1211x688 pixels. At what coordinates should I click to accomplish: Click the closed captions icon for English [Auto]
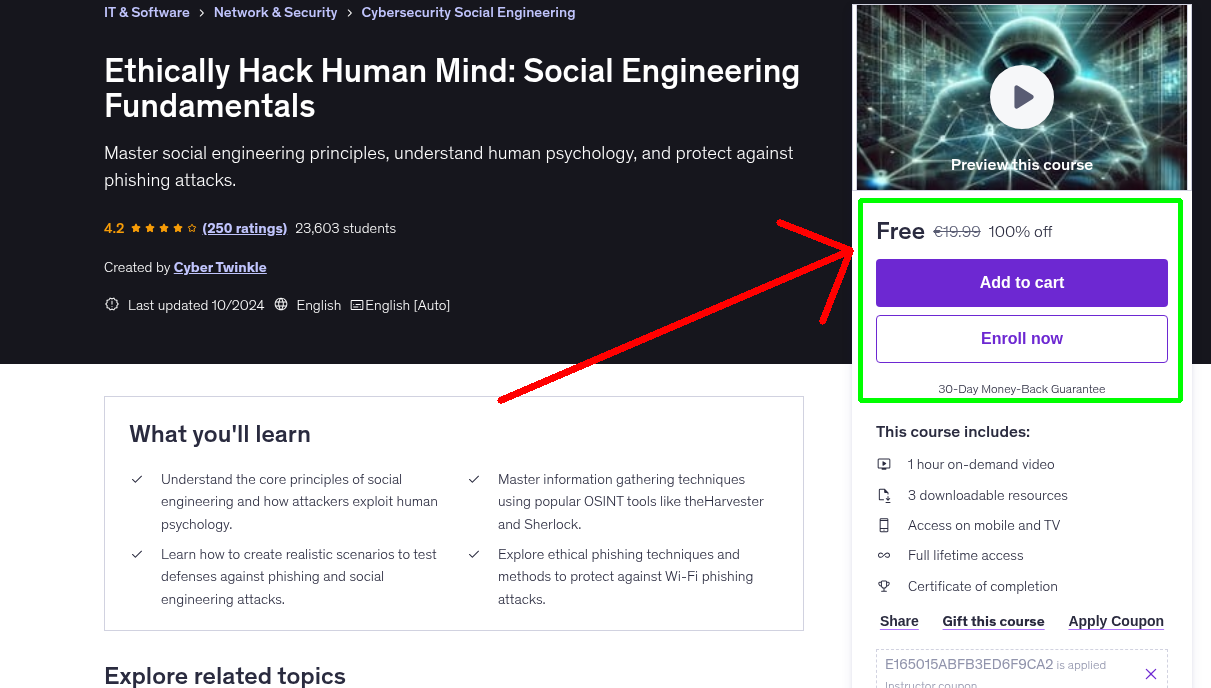click(355, 304)
